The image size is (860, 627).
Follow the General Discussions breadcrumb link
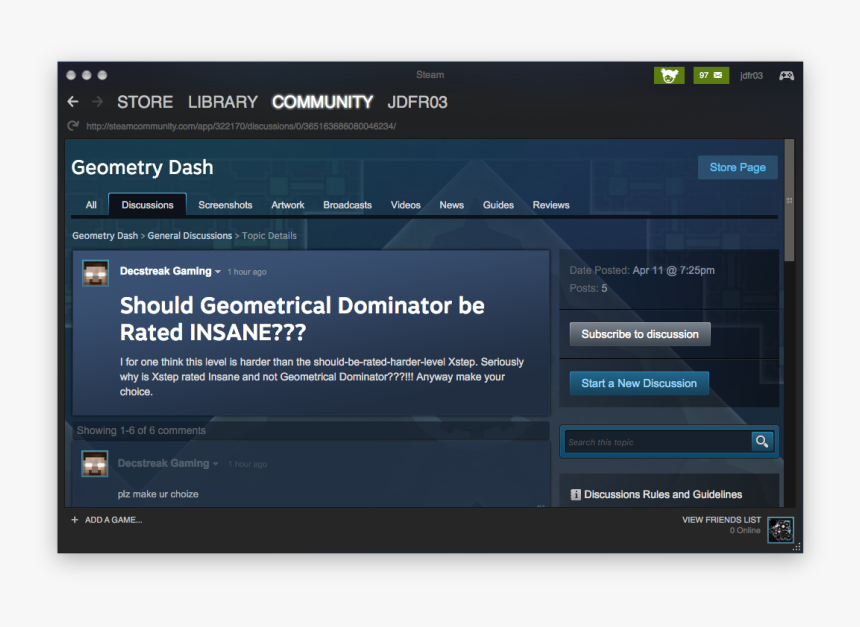190,236
